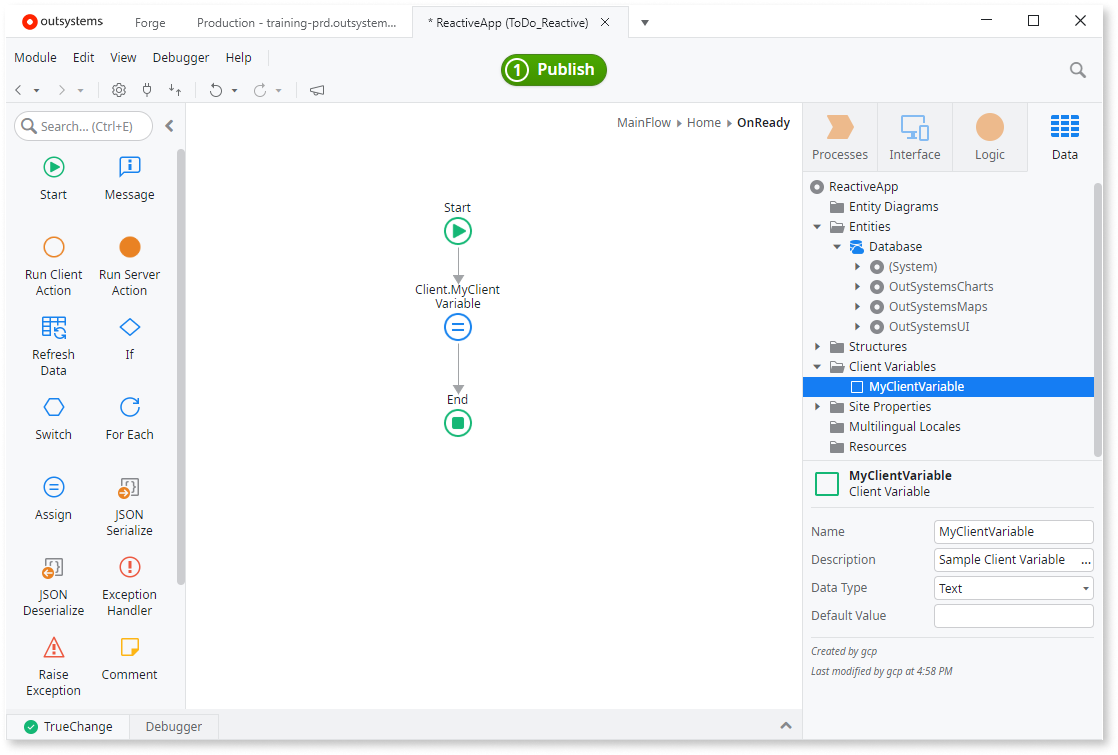The height and width of the screenshot is (755, 1118).
Task: Click the Default Value input field
Action: click(x=1013, y=615)
